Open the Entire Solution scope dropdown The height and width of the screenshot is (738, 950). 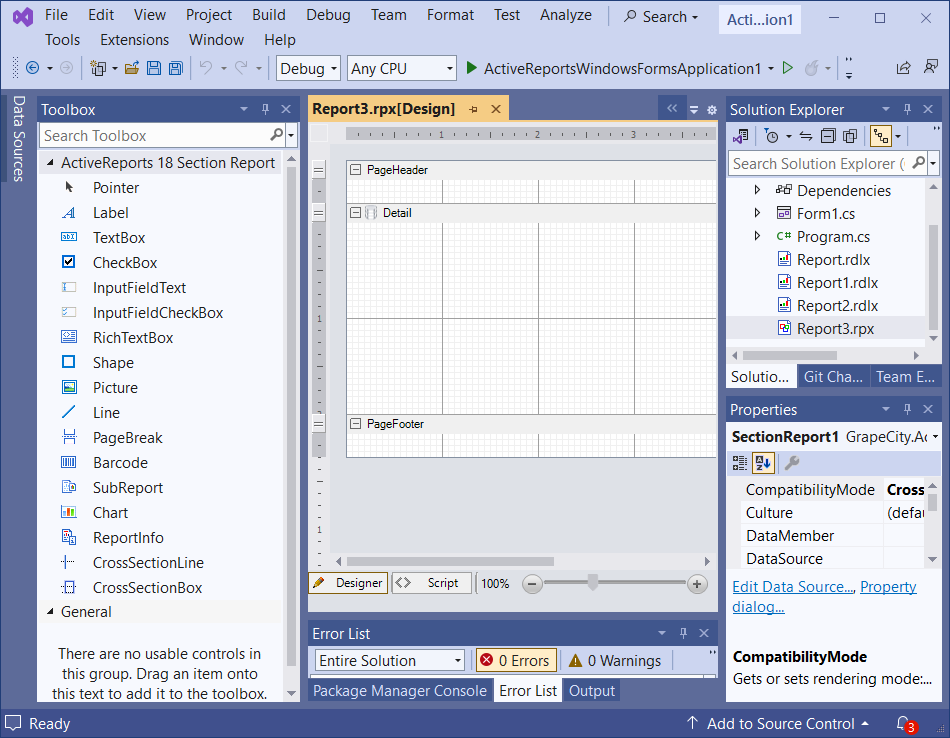coord(390,660)
